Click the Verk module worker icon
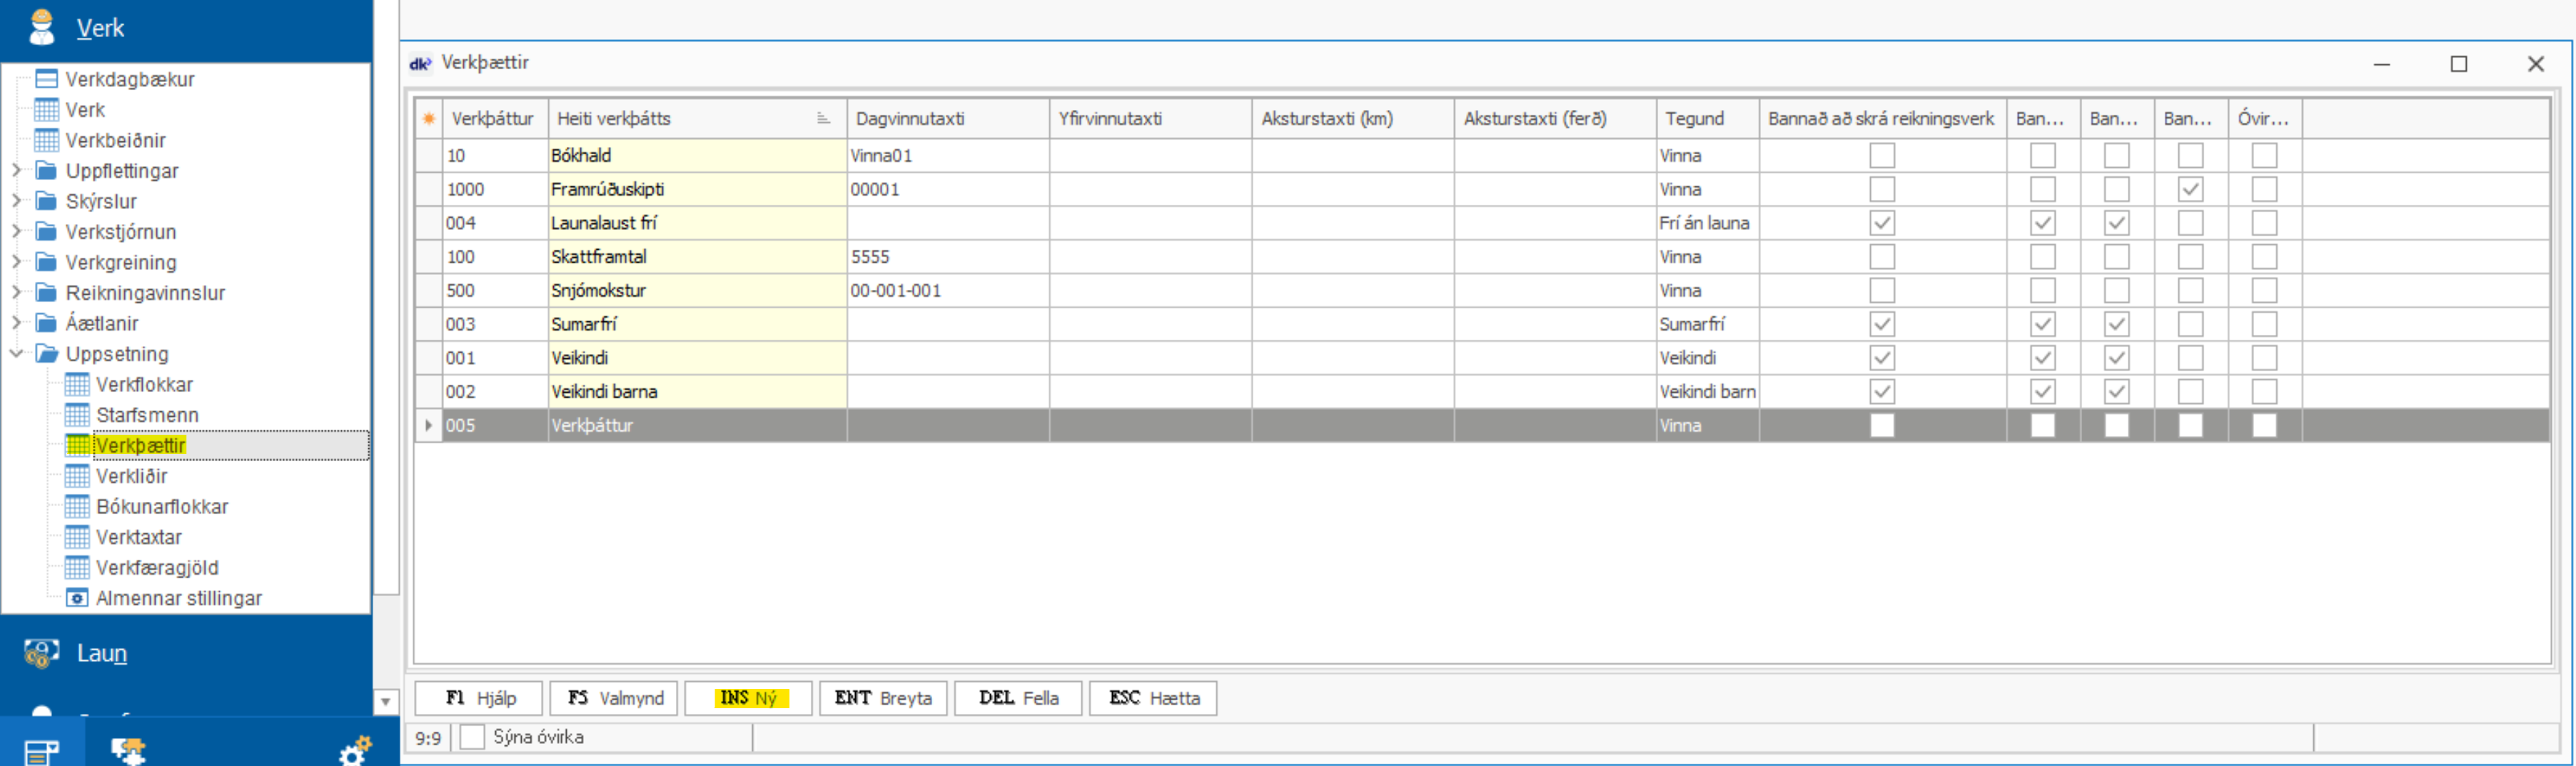Image resolution: width=2576 pixels, height=766 pixels. 41,27
